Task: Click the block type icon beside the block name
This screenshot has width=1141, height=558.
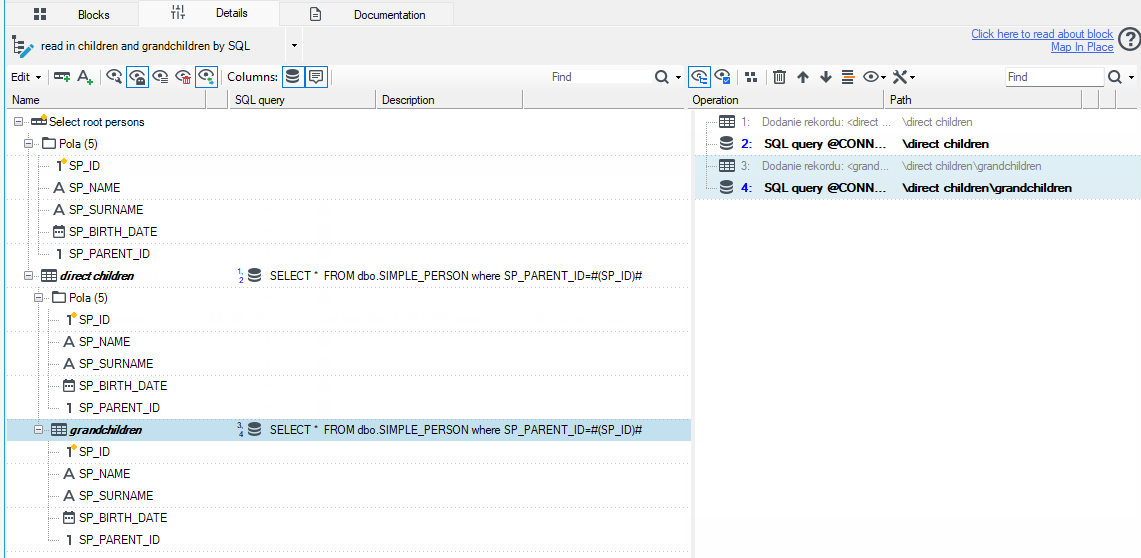Action: [23, 46]
